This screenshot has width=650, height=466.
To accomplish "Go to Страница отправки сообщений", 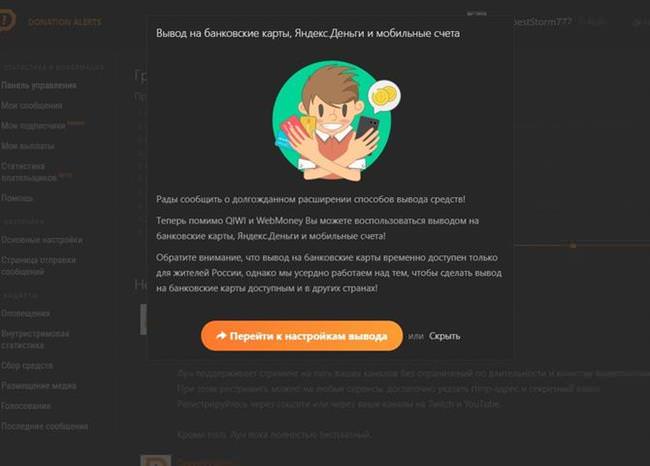I will (x=38, y=266).
